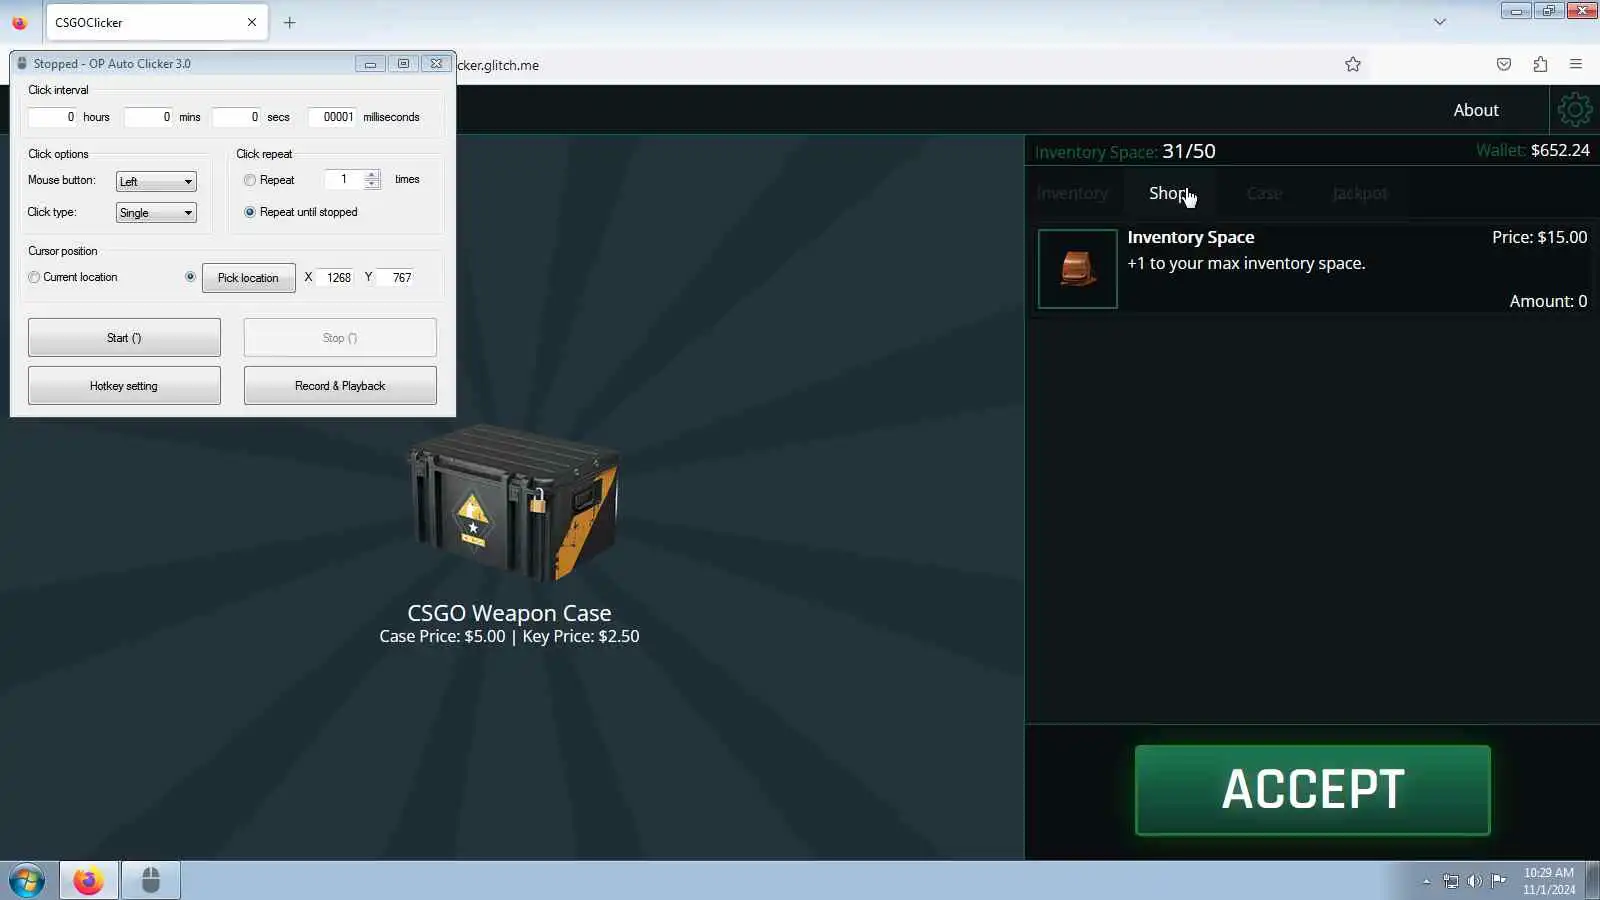Viewport: 1600px width, 900px height.
Task: Switch to the Jackpot tab
Action: 1360,193
